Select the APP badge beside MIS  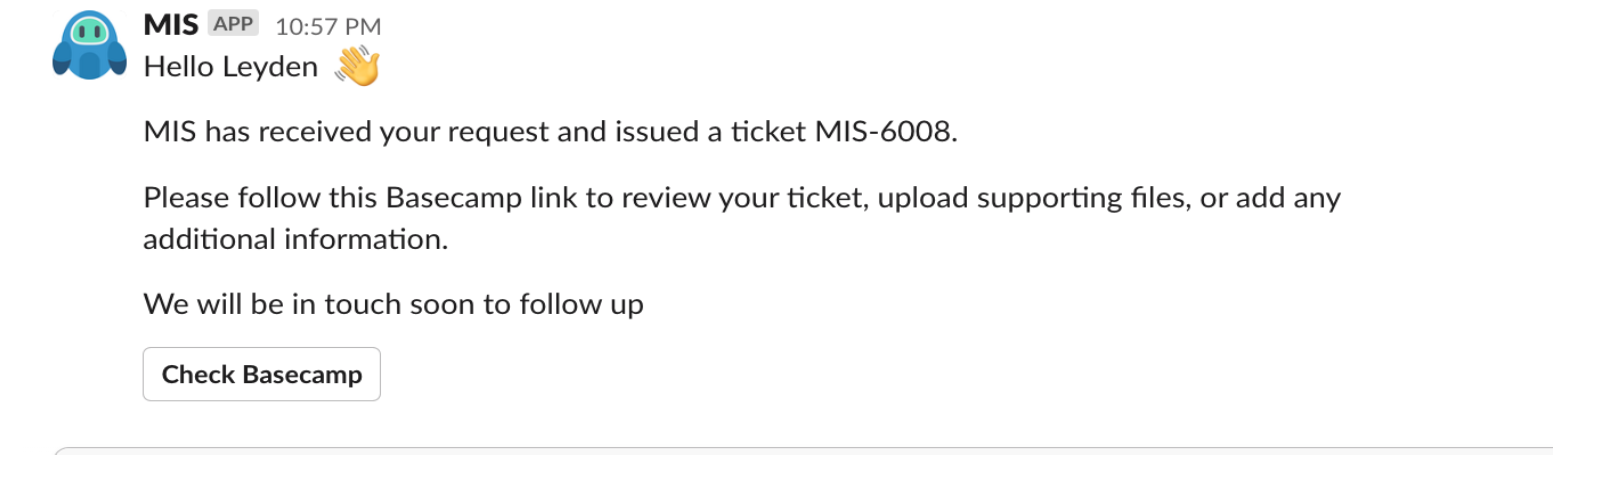233,24
